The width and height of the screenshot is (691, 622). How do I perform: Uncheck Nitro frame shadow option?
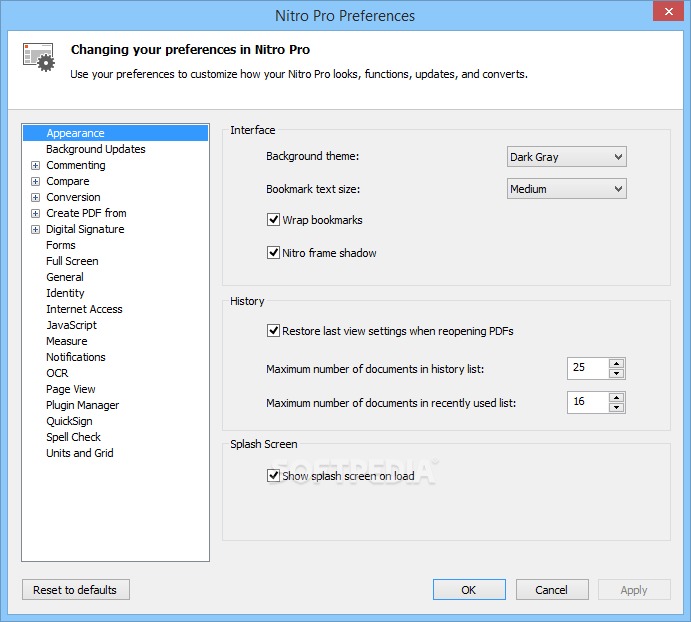click(x=273, y=253)
